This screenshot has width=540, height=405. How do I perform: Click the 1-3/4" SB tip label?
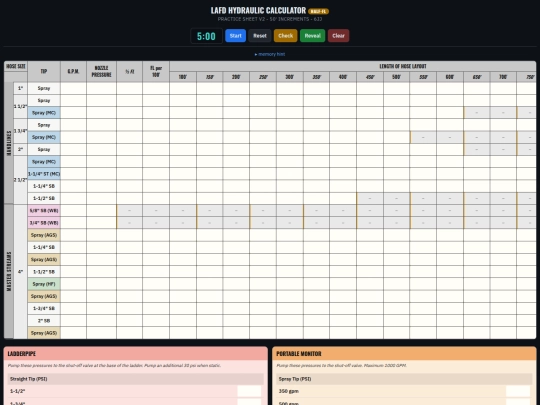[44, 309]
